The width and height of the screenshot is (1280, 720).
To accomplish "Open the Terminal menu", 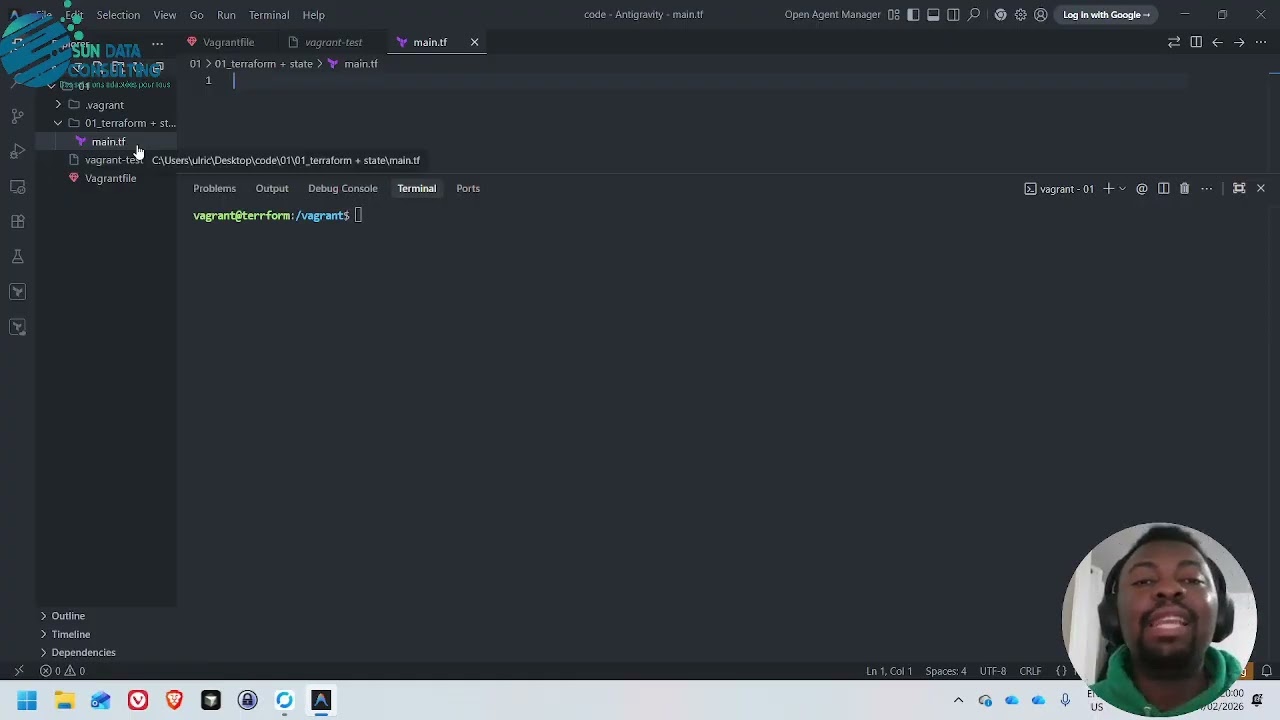I will click(269, 15).
